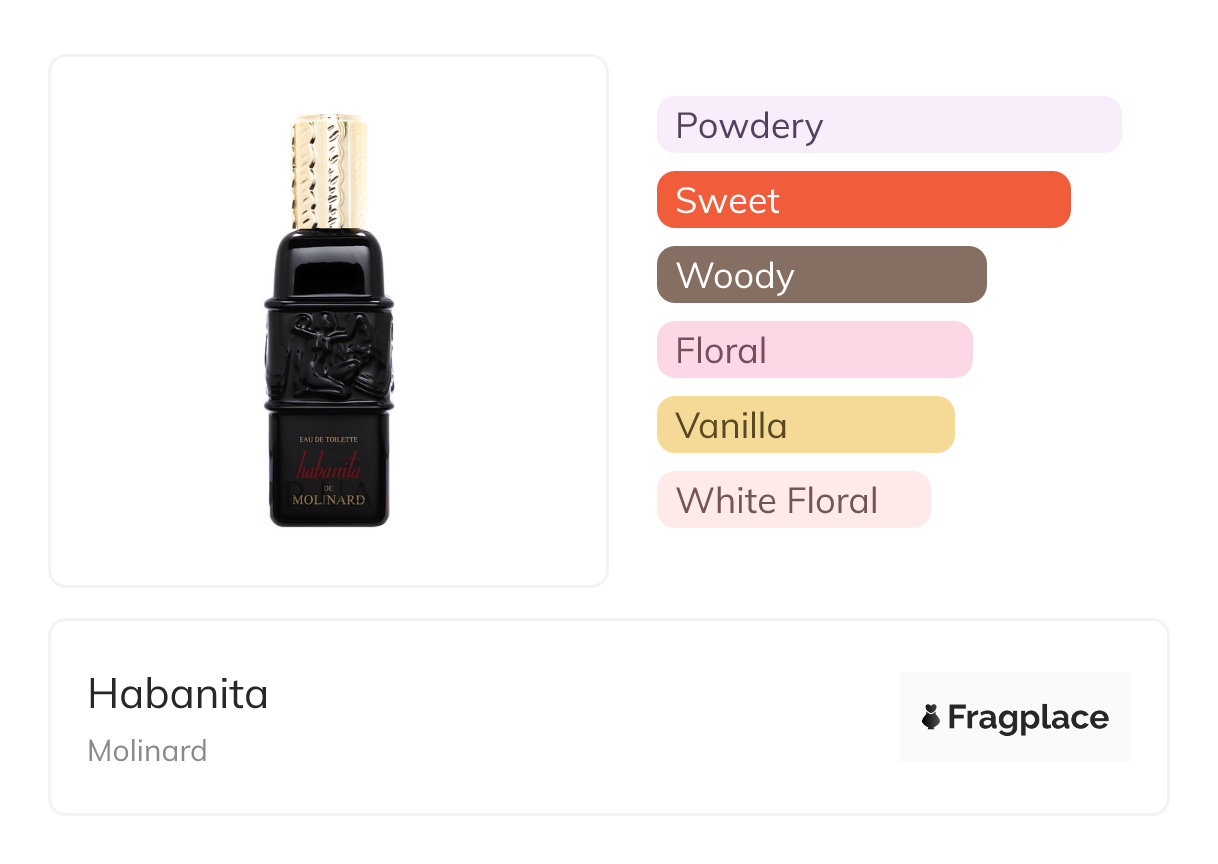Viewport: 1218px width, 864px height.
Task: Click the gold textured bottle cap
Action: pyautogui.click(x=329, y=172)
